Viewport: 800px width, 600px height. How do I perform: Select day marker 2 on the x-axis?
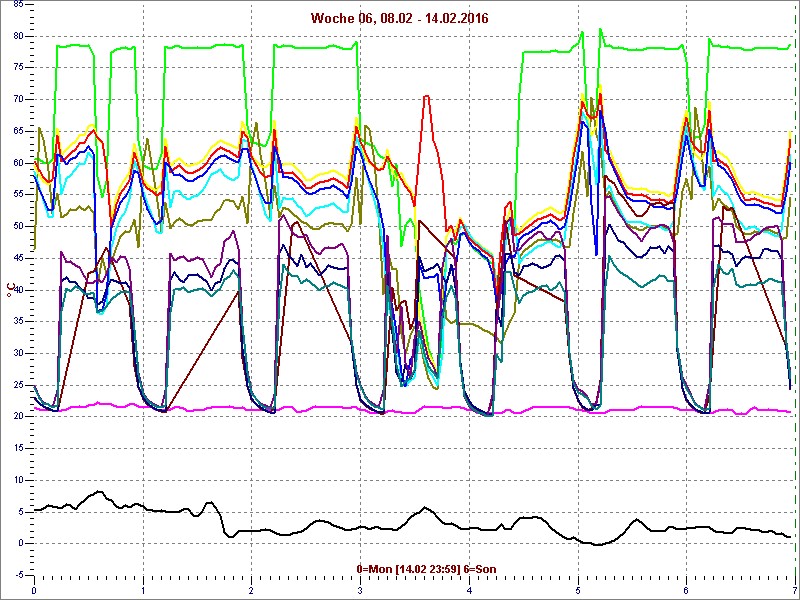pyautogui.click(x=252, y=590)
